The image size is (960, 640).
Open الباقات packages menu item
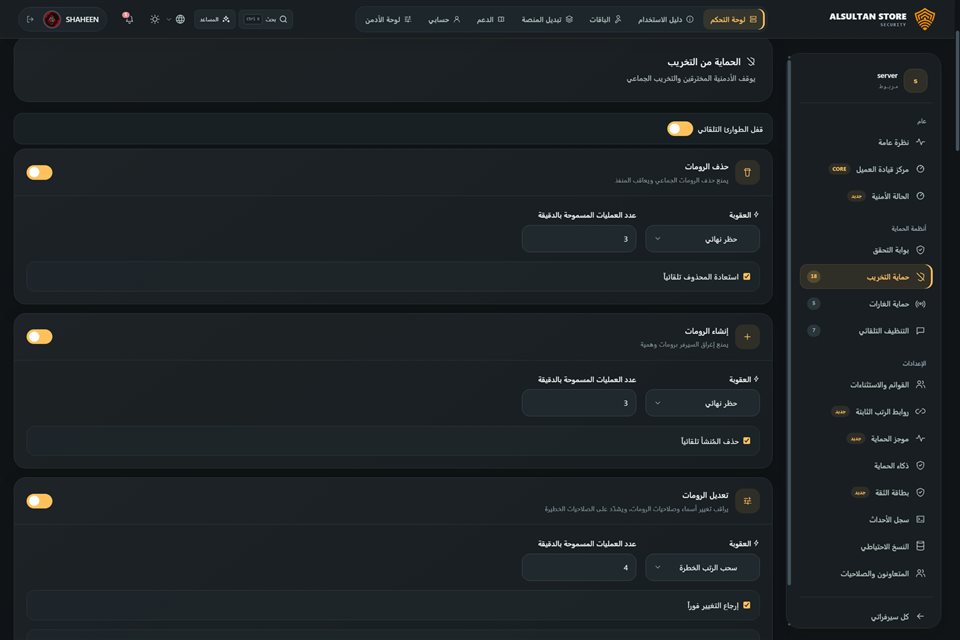pyautogui.click(x=605, y=20)
